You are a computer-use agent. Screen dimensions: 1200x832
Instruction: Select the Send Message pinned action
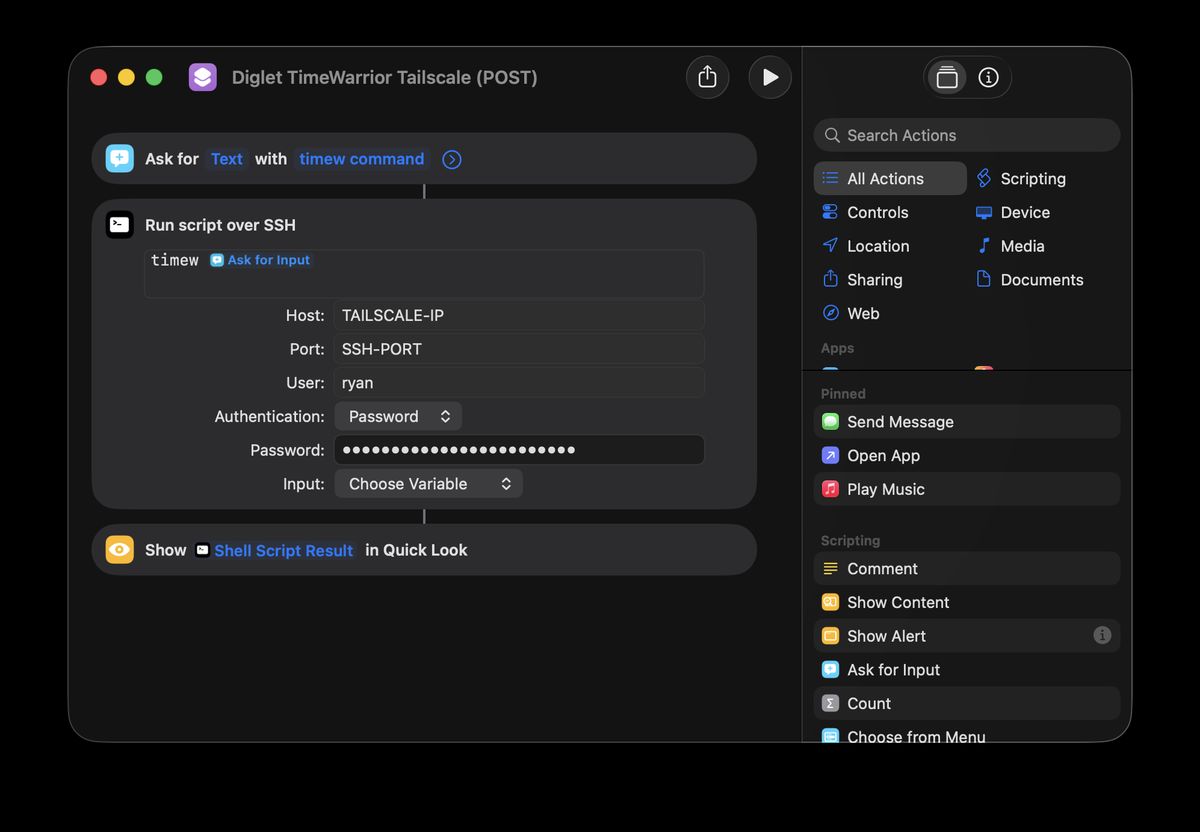(x=899, y=421)
